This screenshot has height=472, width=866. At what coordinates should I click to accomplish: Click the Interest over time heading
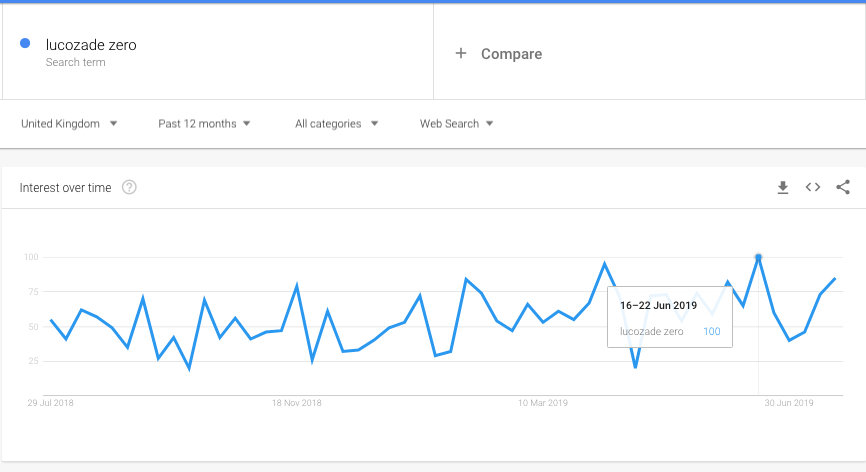[x=65, y=188]
